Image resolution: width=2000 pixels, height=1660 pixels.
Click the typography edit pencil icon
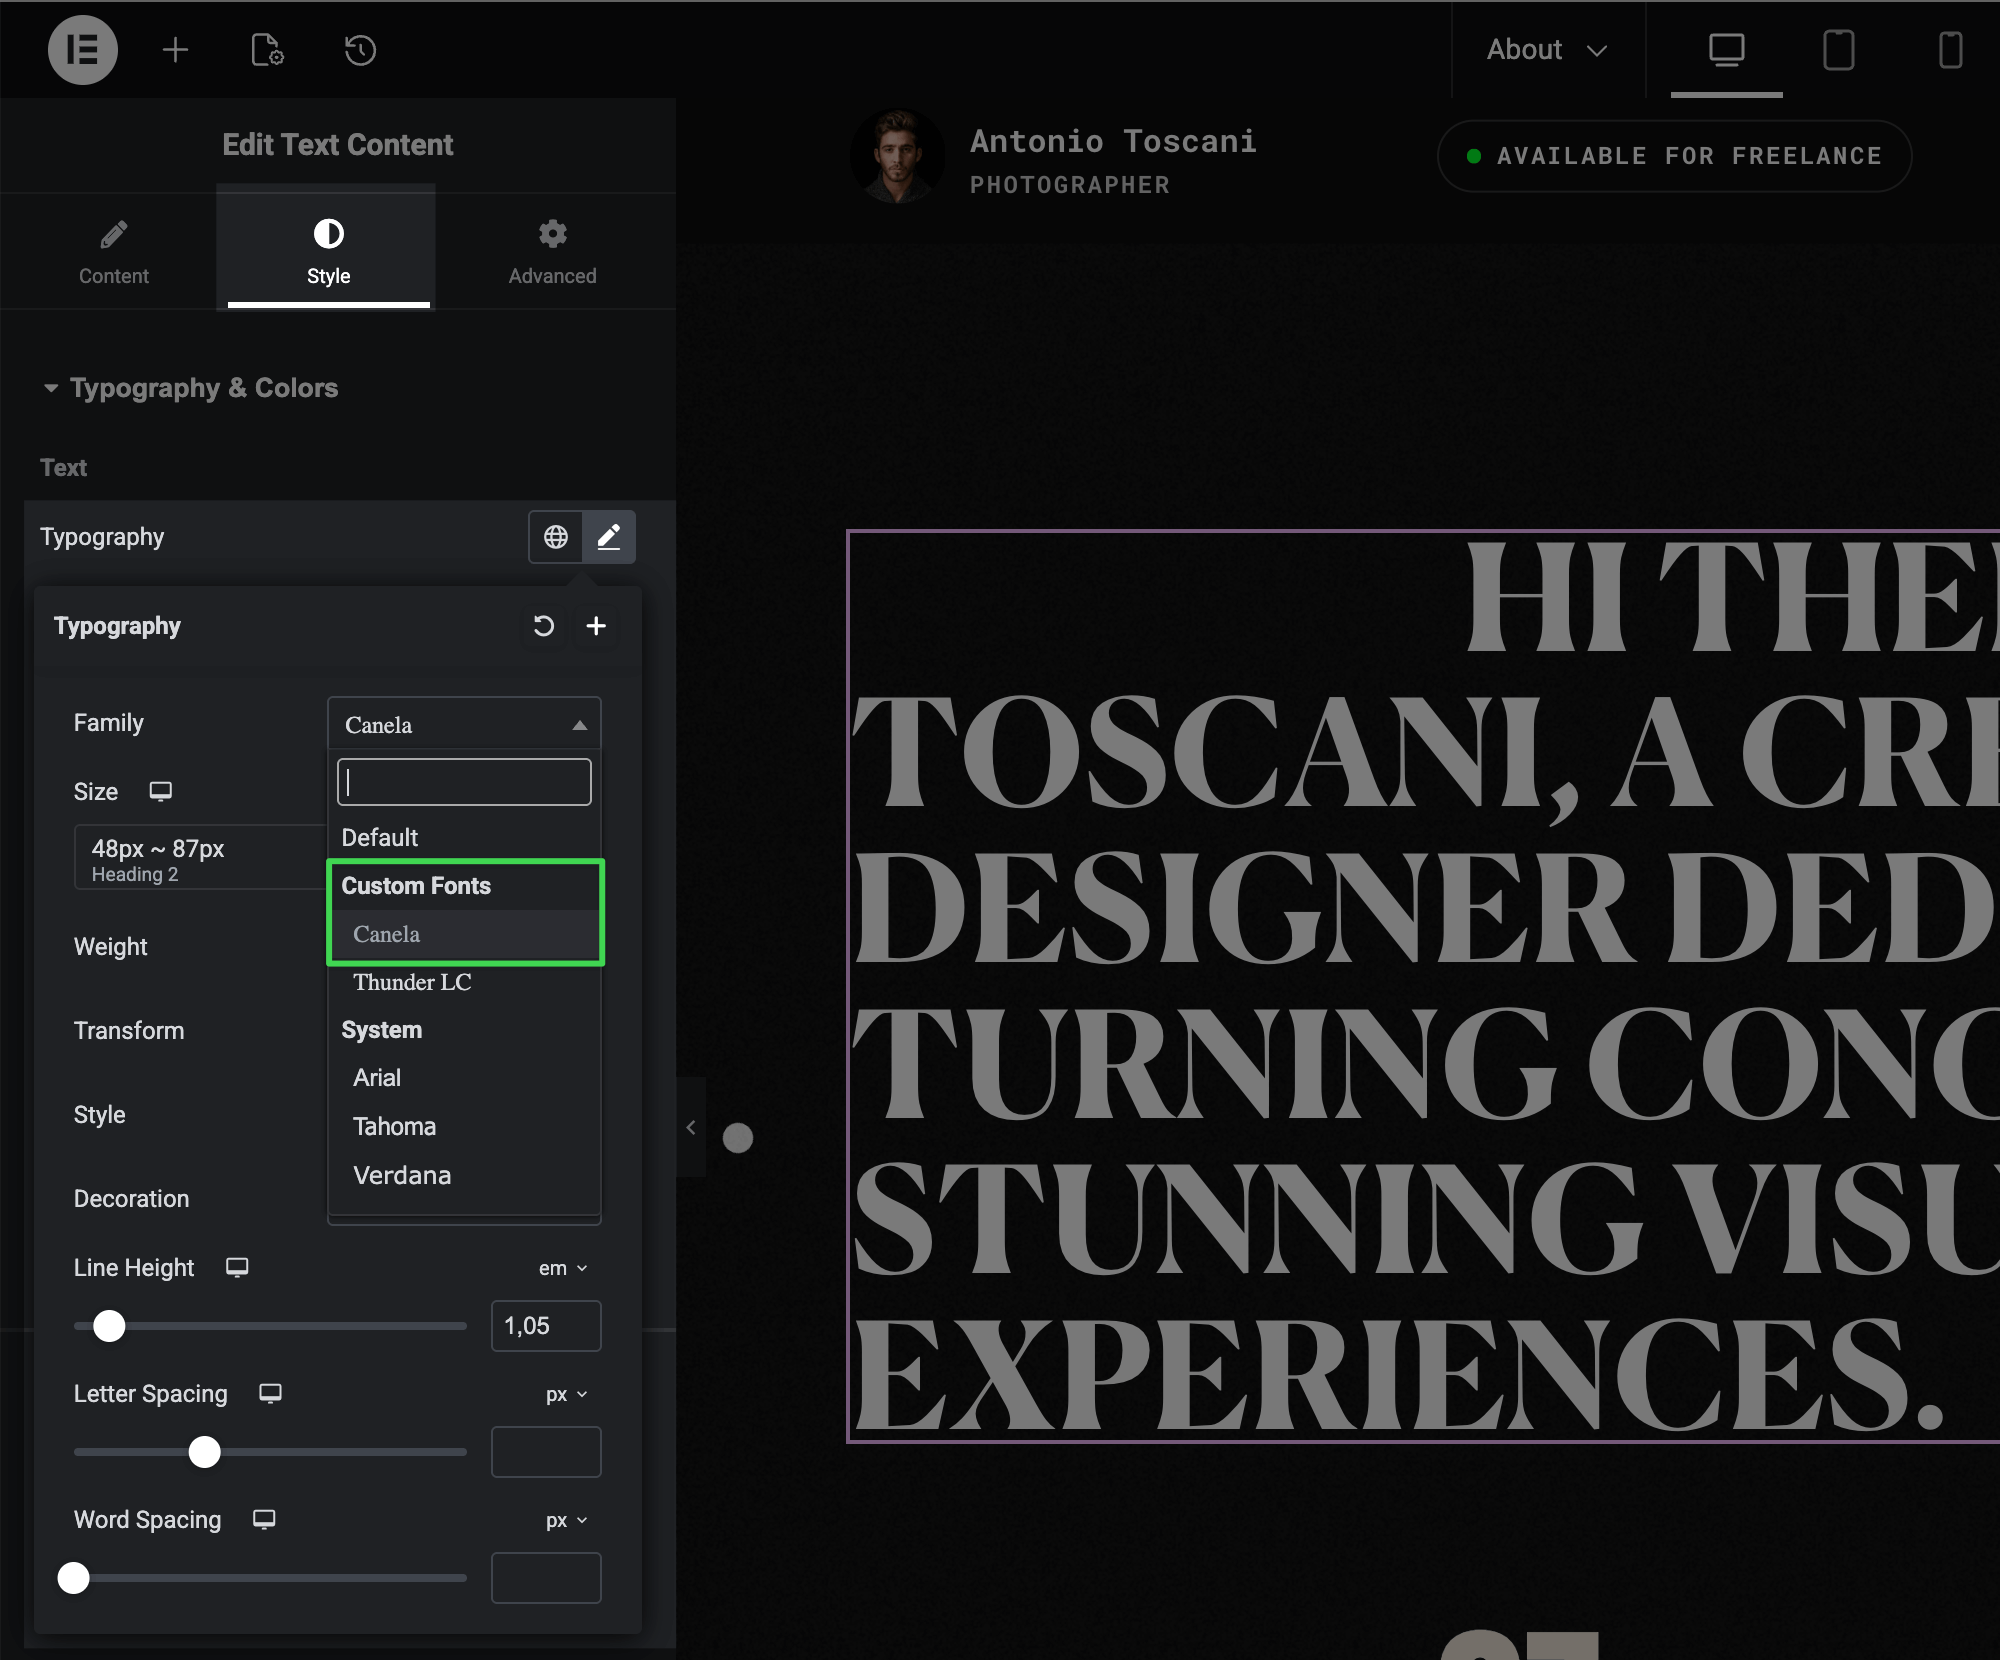tap(609, 537)
